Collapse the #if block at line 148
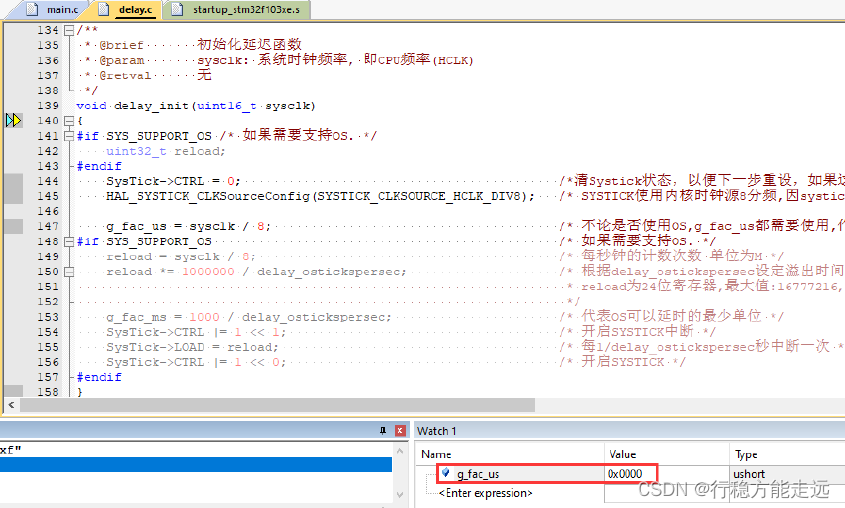845x508 pixels. [68, 242]
